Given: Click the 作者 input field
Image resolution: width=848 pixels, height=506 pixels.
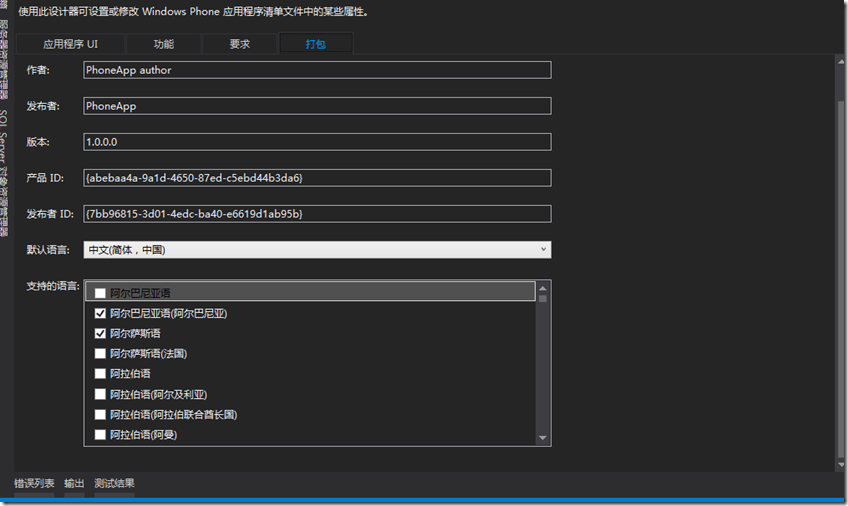Looking at the screenshot, I should 317,70.
